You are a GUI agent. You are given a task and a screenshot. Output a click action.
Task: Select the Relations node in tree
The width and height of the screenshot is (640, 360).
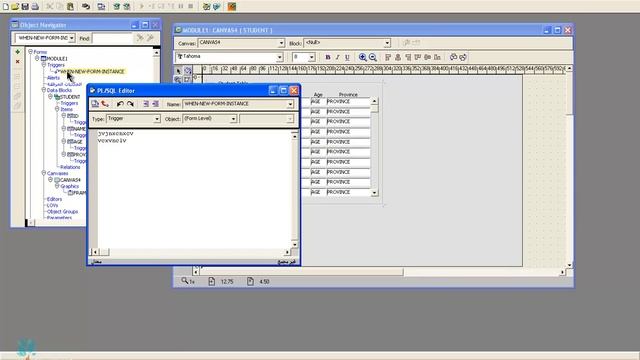pos(70,167)
